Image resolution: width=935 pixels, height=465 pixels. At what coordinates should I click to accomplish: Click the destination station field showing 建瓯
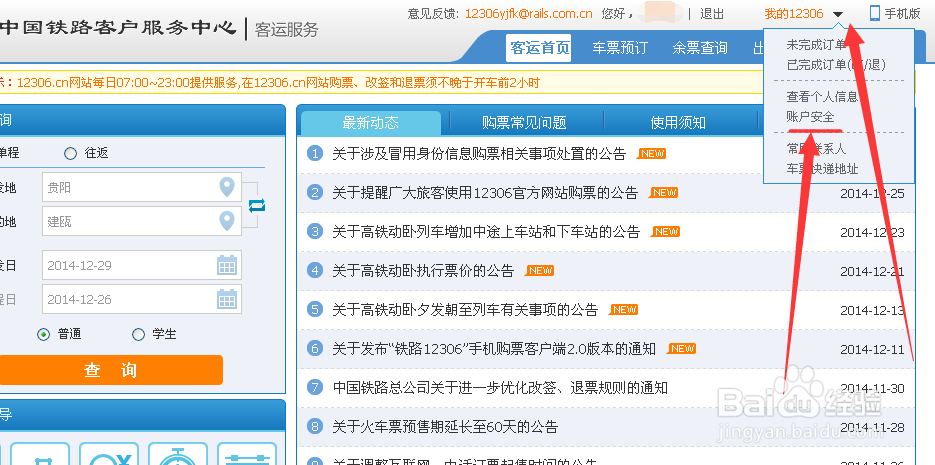(142, 221)
